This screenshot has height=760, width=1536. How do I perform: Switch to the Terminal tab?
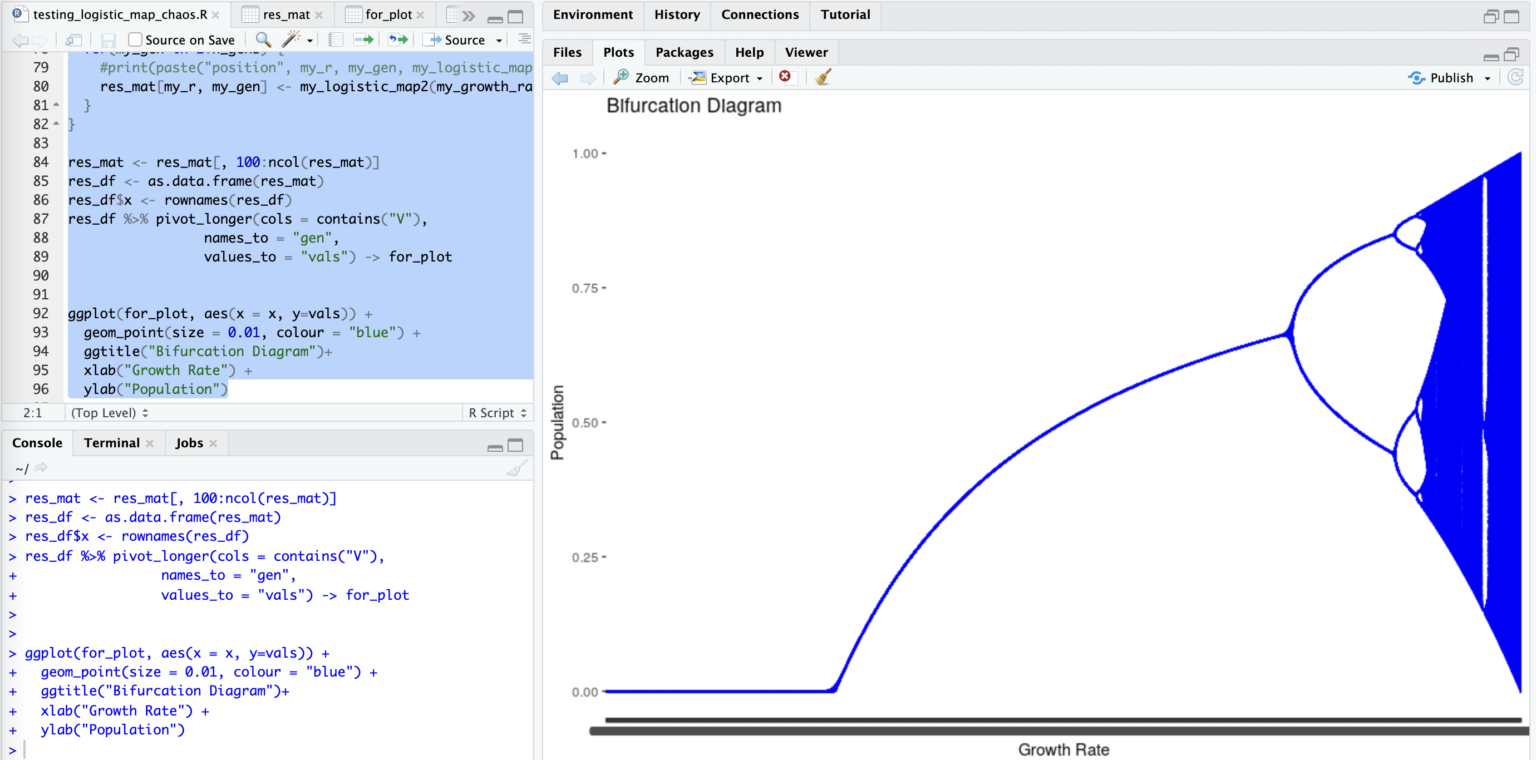[111, 443]
